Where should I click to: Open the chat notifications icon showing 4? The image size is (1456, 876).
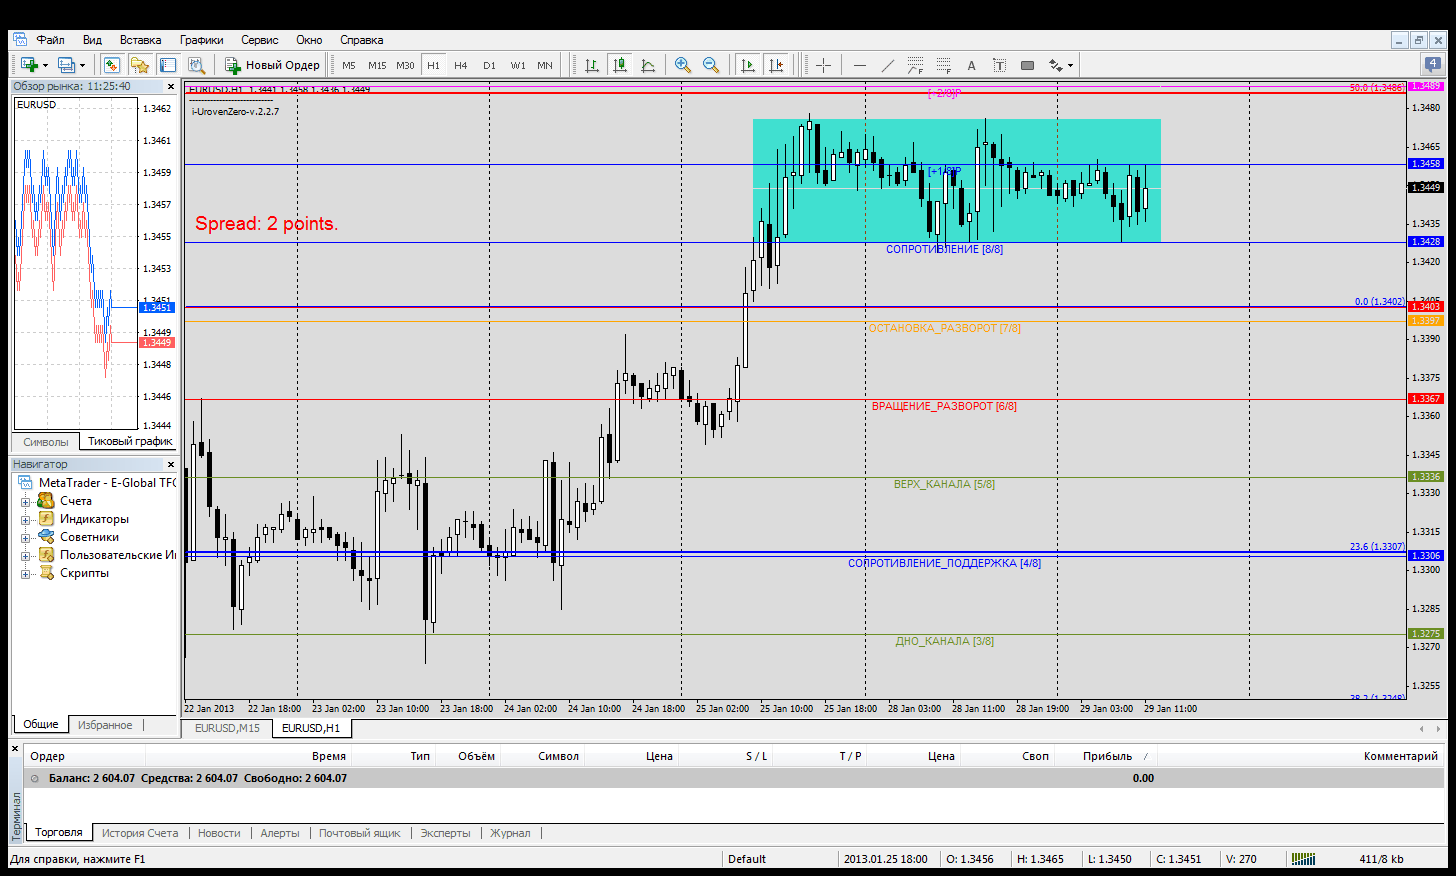click(1433, 65)
